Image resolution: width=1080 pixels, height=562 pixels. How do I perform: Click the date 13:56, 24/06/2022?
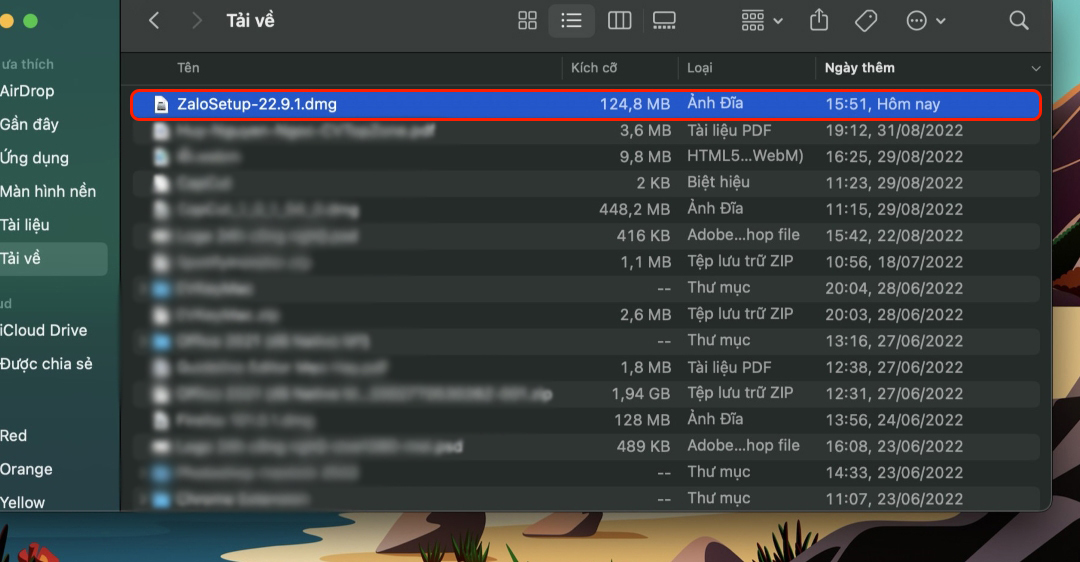point(894,419)
